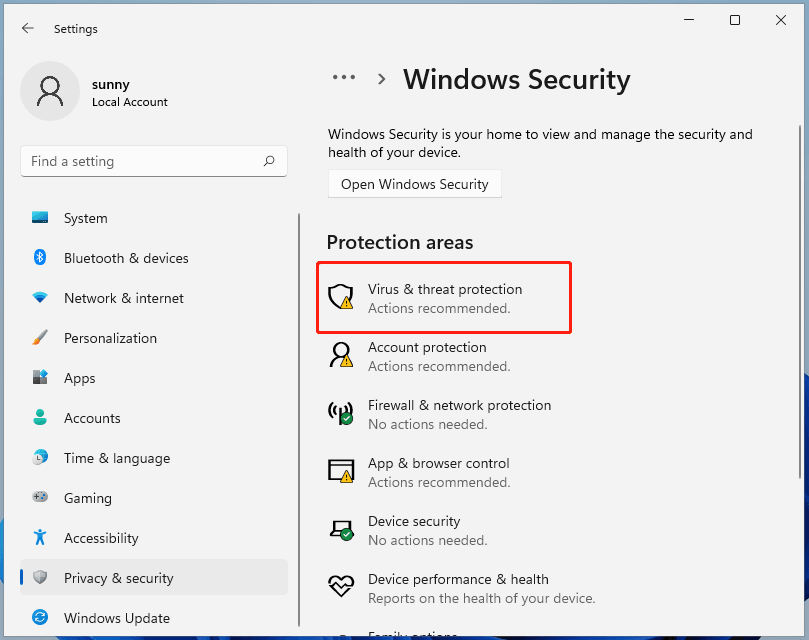Open the System settings category
Screen dimensions: 809x640
point(85,218)
